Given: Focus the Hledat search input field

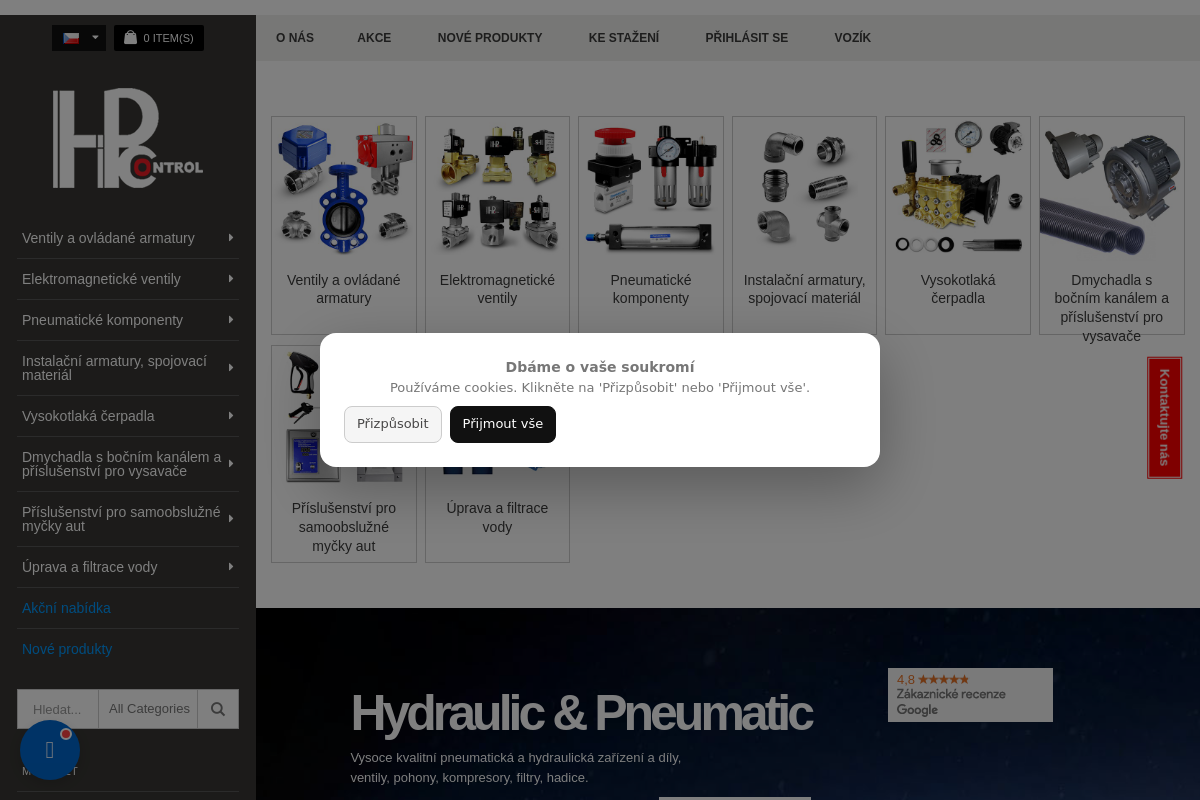Looking at the screenshot, I should (x=58, y=709).
